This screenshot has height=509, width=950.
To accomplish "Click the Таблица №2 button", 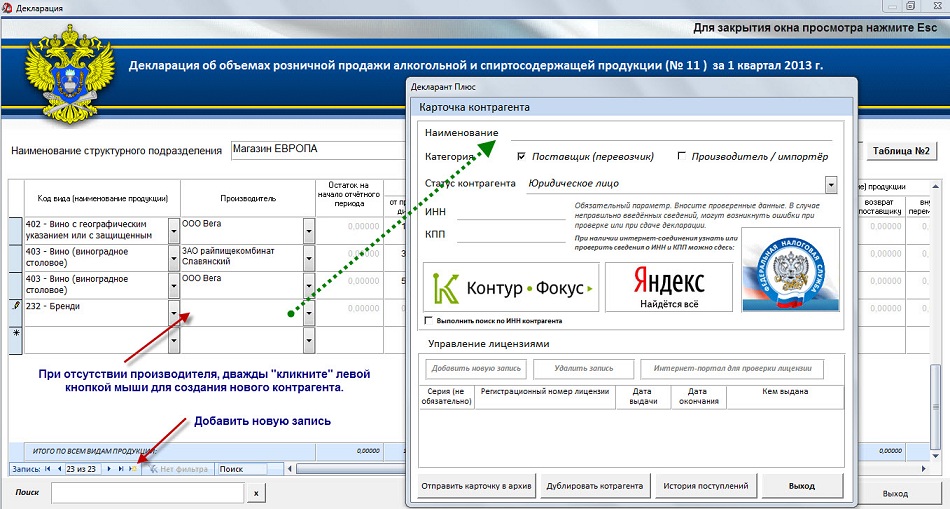I will (901, 151).
